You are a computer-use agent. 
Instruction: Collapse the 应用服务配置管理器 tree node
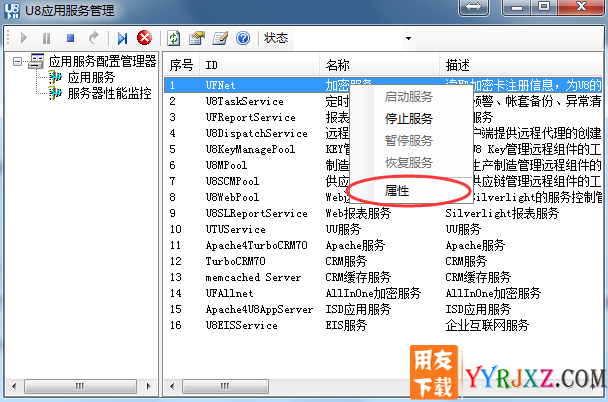(17, 61)
